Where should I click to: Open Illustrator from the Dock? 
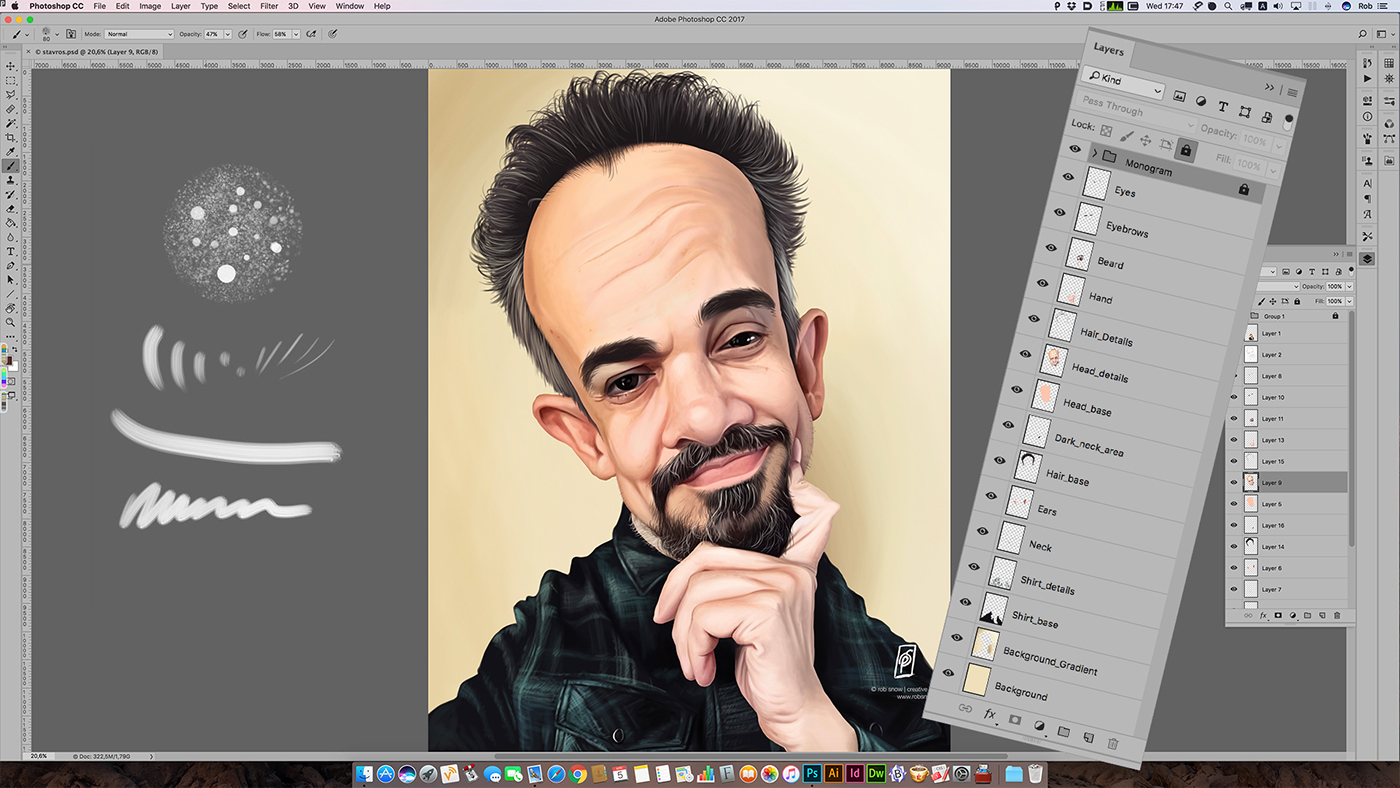click(x=834, y=774)
